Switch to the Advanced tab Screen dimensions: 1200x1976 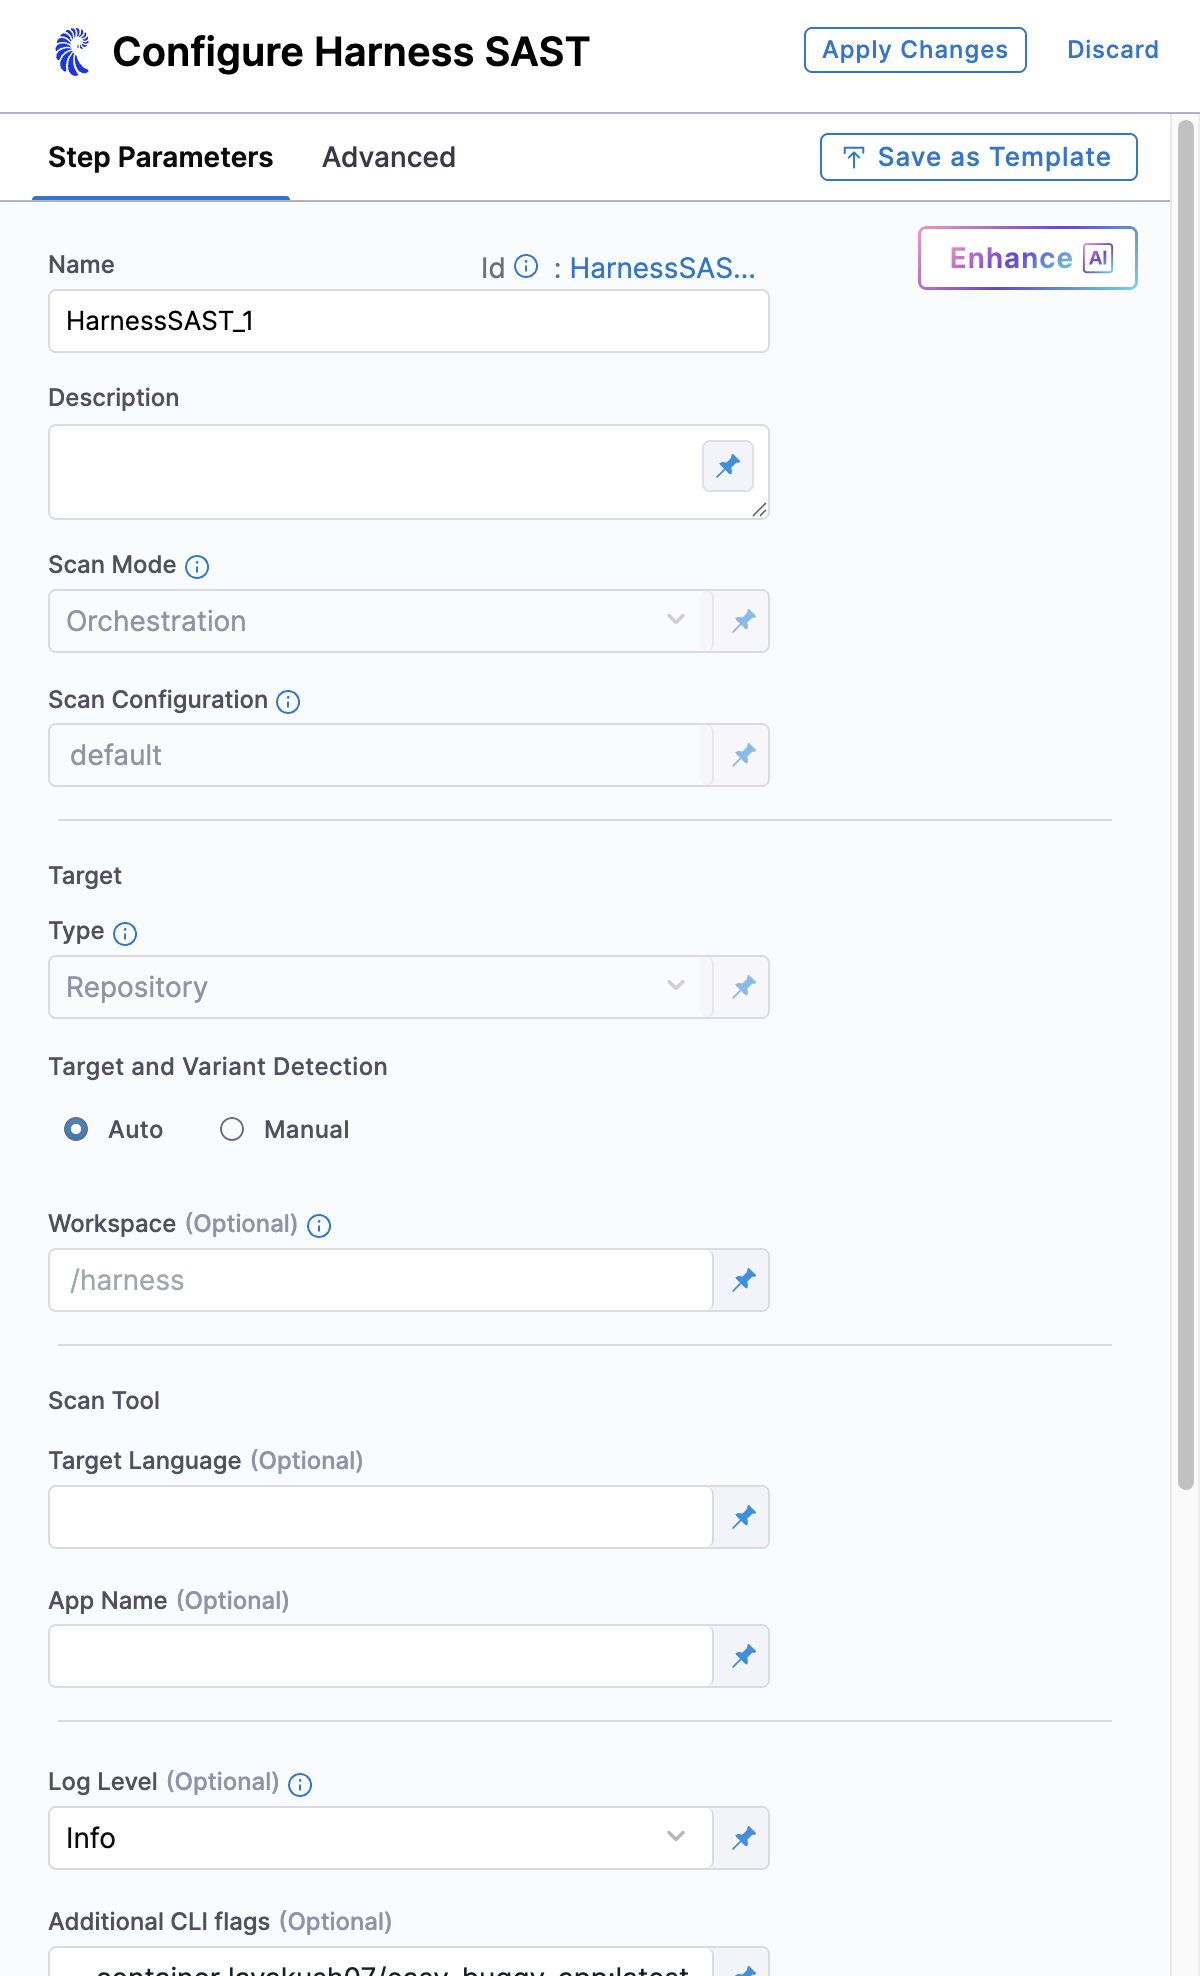click(x=389, y=157)
